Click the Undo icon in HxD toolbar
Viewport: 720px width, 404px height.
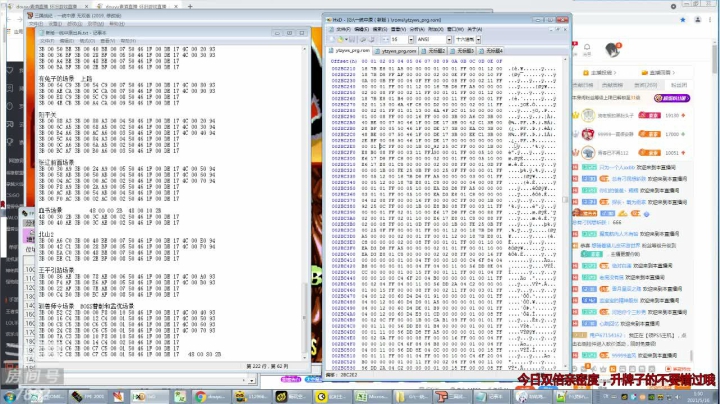tap(363, 39)
